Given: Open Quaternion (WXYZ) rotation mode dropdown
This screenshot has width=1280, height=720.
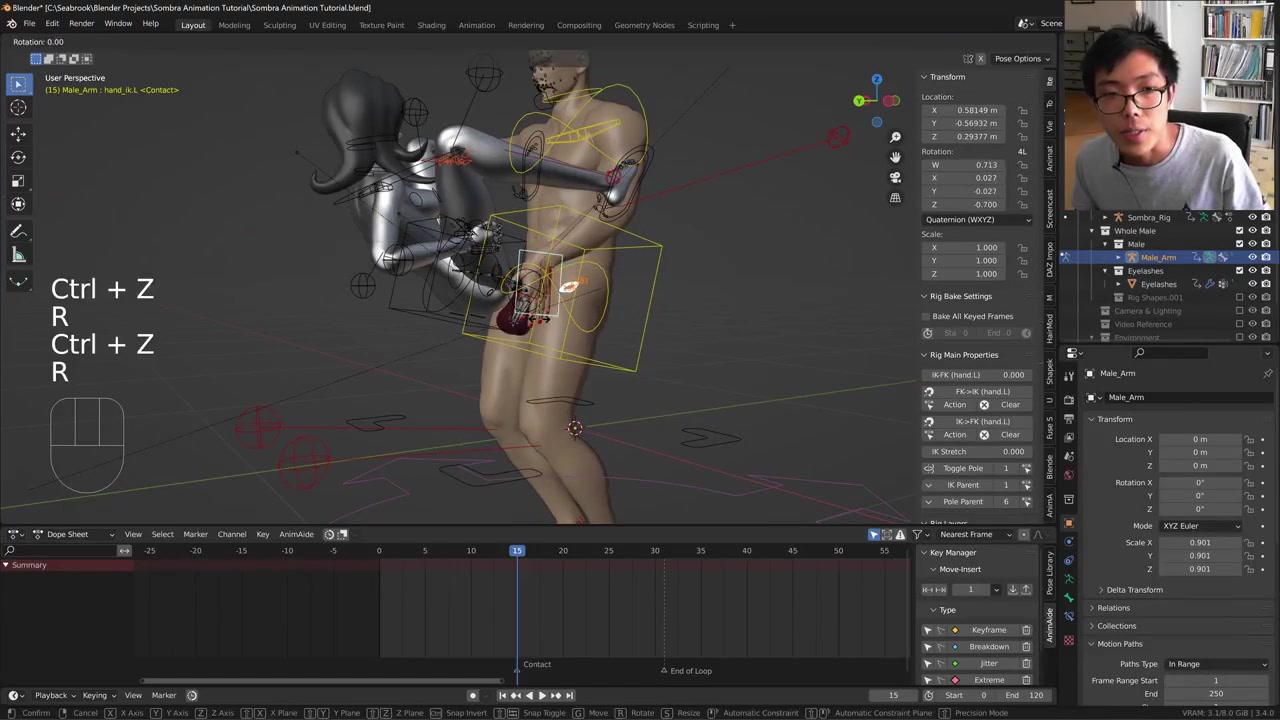Looking at the screenshot, I should coord(977,219).
